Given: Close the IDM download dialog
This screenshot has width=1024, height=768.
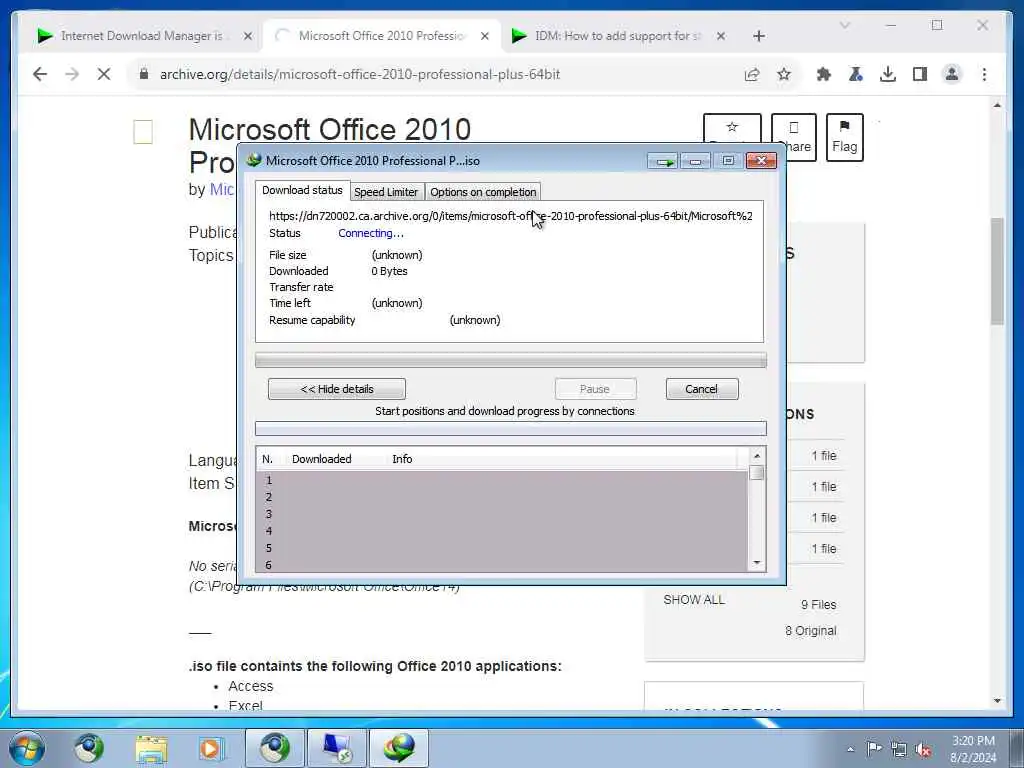Looking at the screenshot, I should tap(761, 161).
